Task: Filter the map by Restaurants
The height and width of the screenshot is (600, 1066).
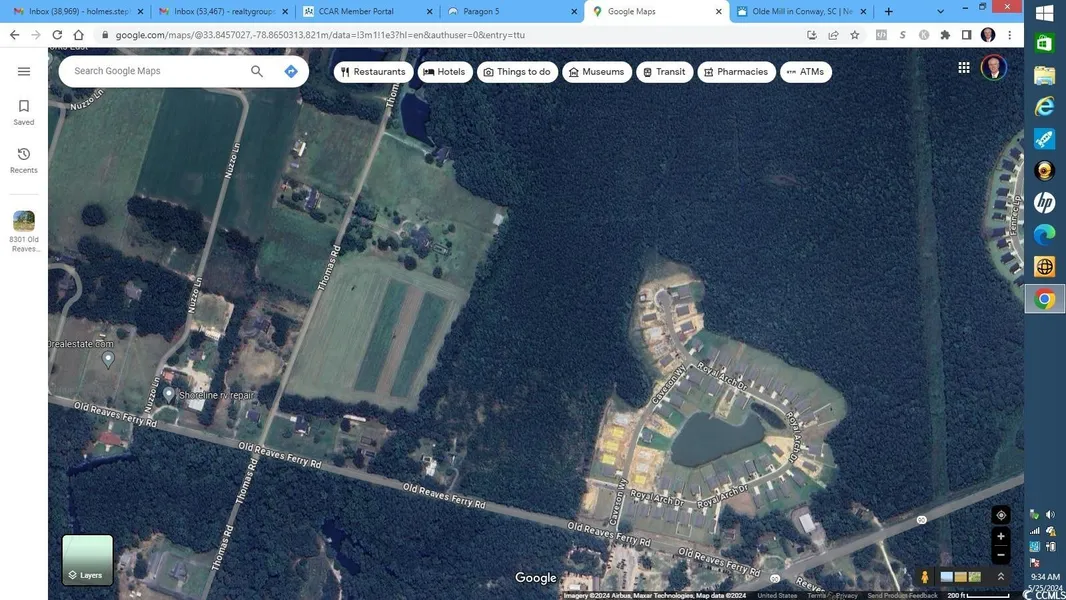Action: (x=373, y=72)
